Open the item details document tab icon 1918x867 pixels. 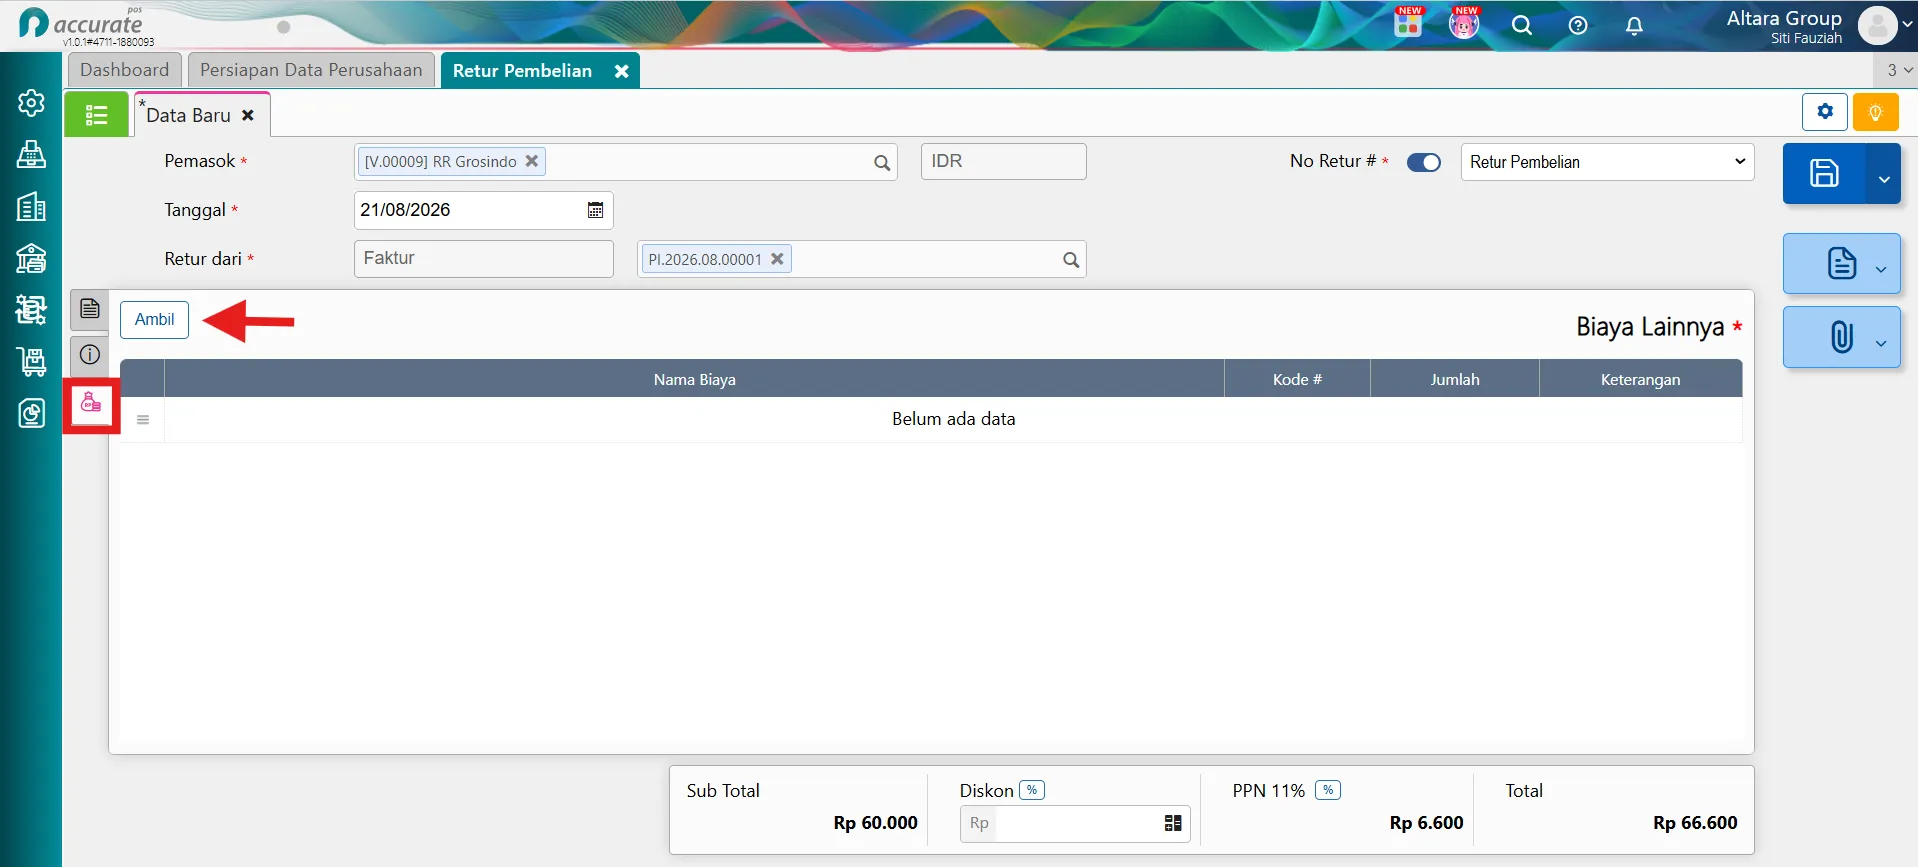click(90, 309)
